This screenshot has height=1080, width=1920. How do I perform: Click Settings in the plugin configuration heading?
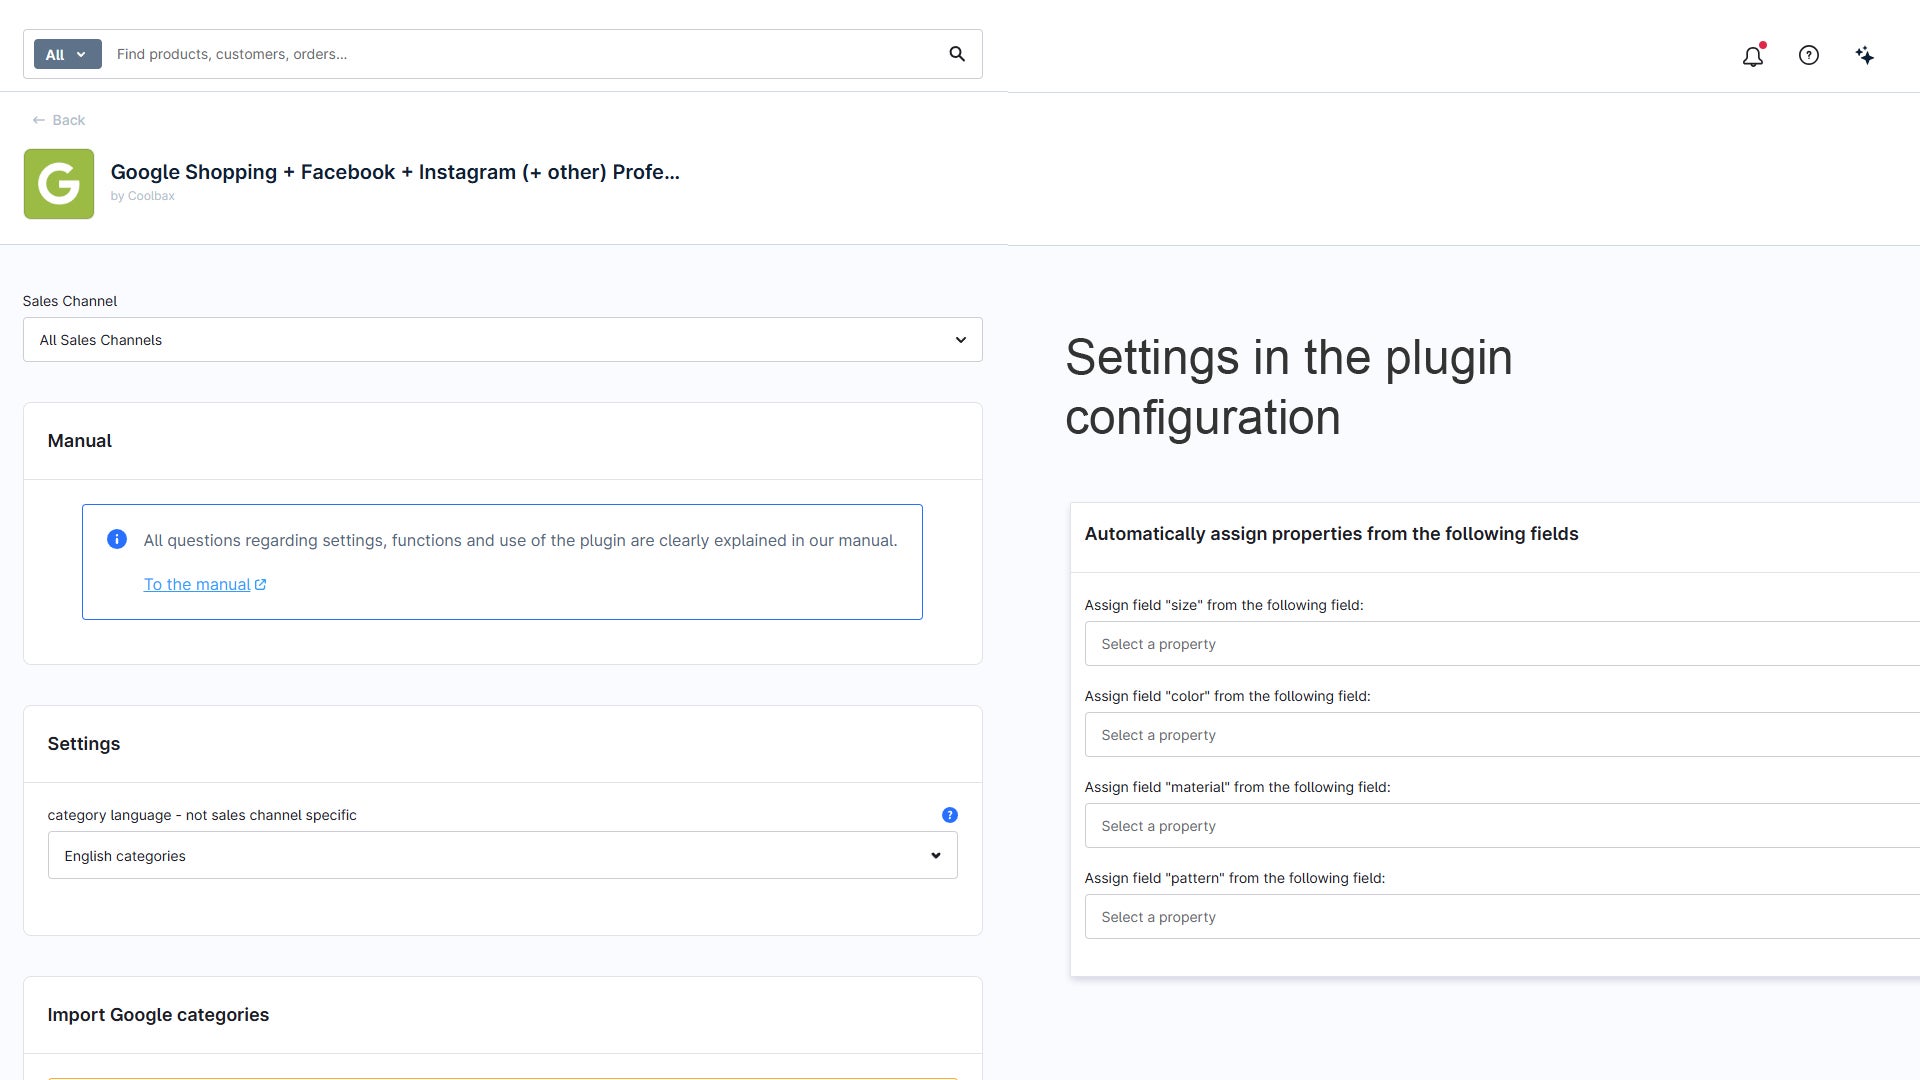click(x=1288, y=387)
